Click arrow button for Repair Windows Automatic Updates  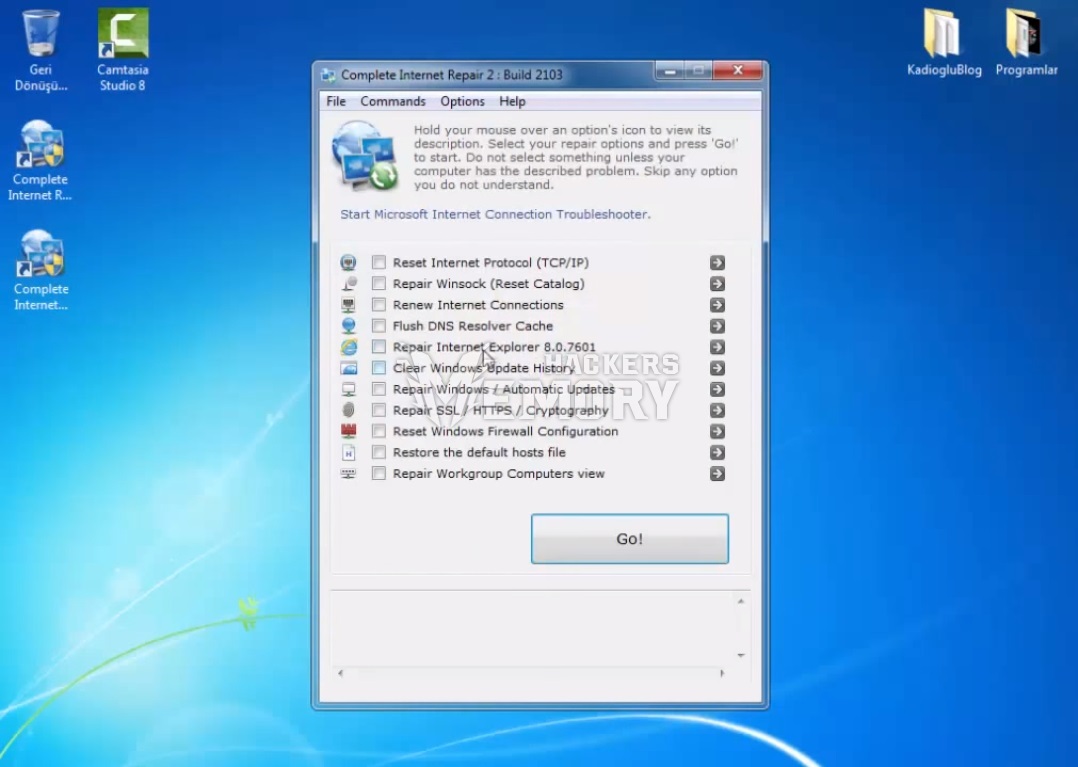click(x=717, y=390)
